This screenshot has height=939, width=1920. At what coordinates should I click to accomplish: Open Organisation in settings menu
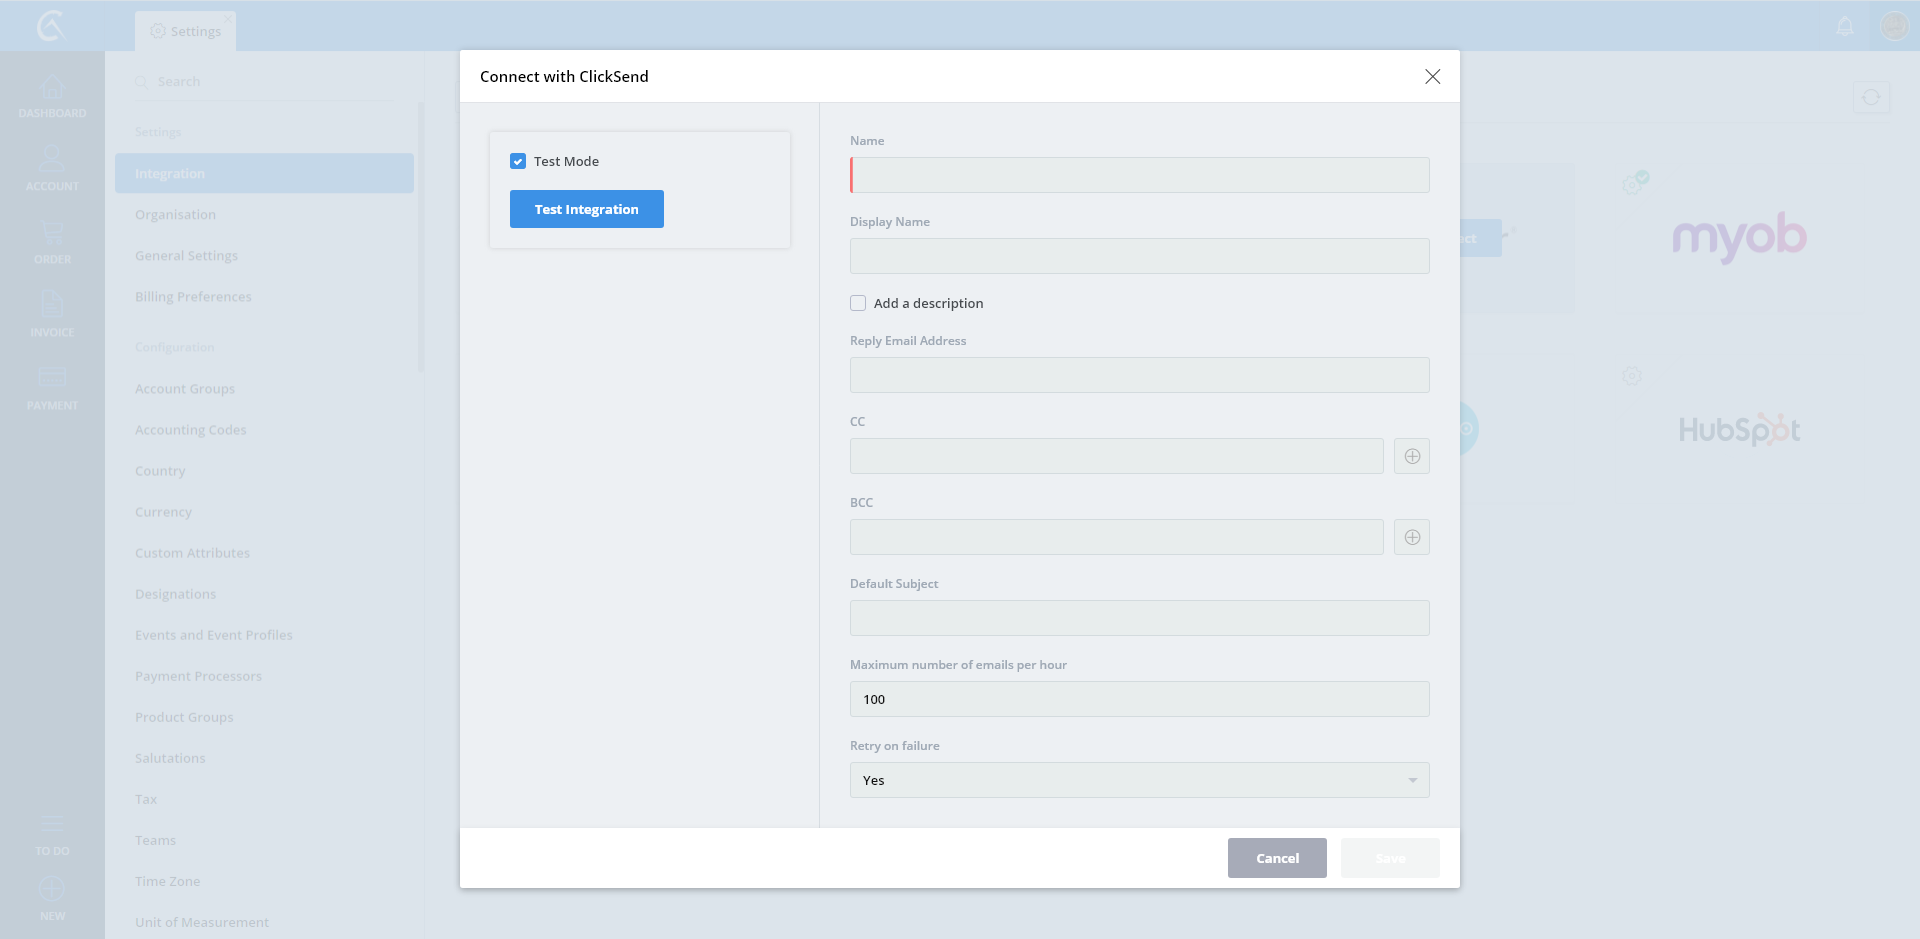click(176, 215)
